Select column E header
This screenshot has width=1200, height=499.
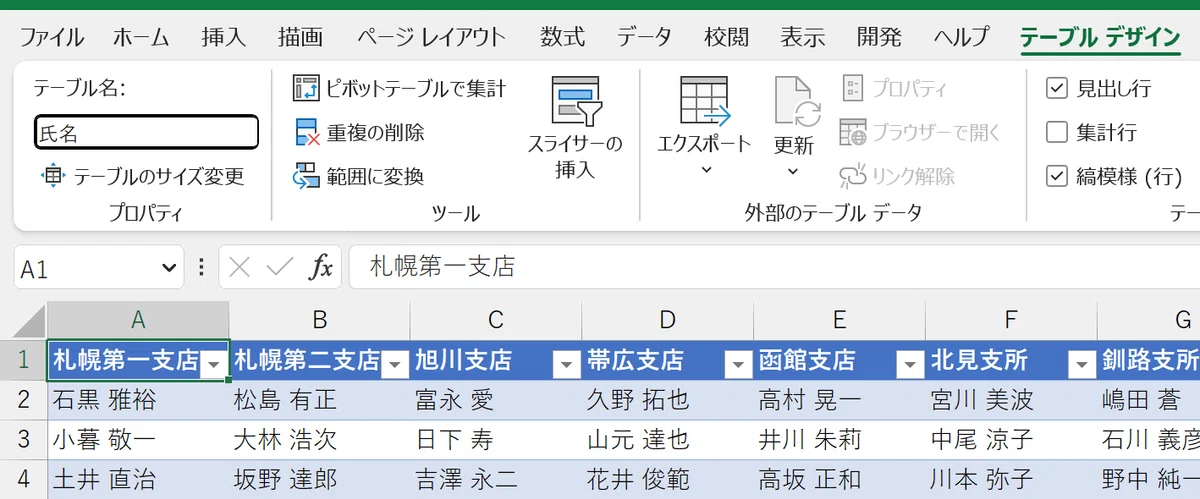point(840,320)
